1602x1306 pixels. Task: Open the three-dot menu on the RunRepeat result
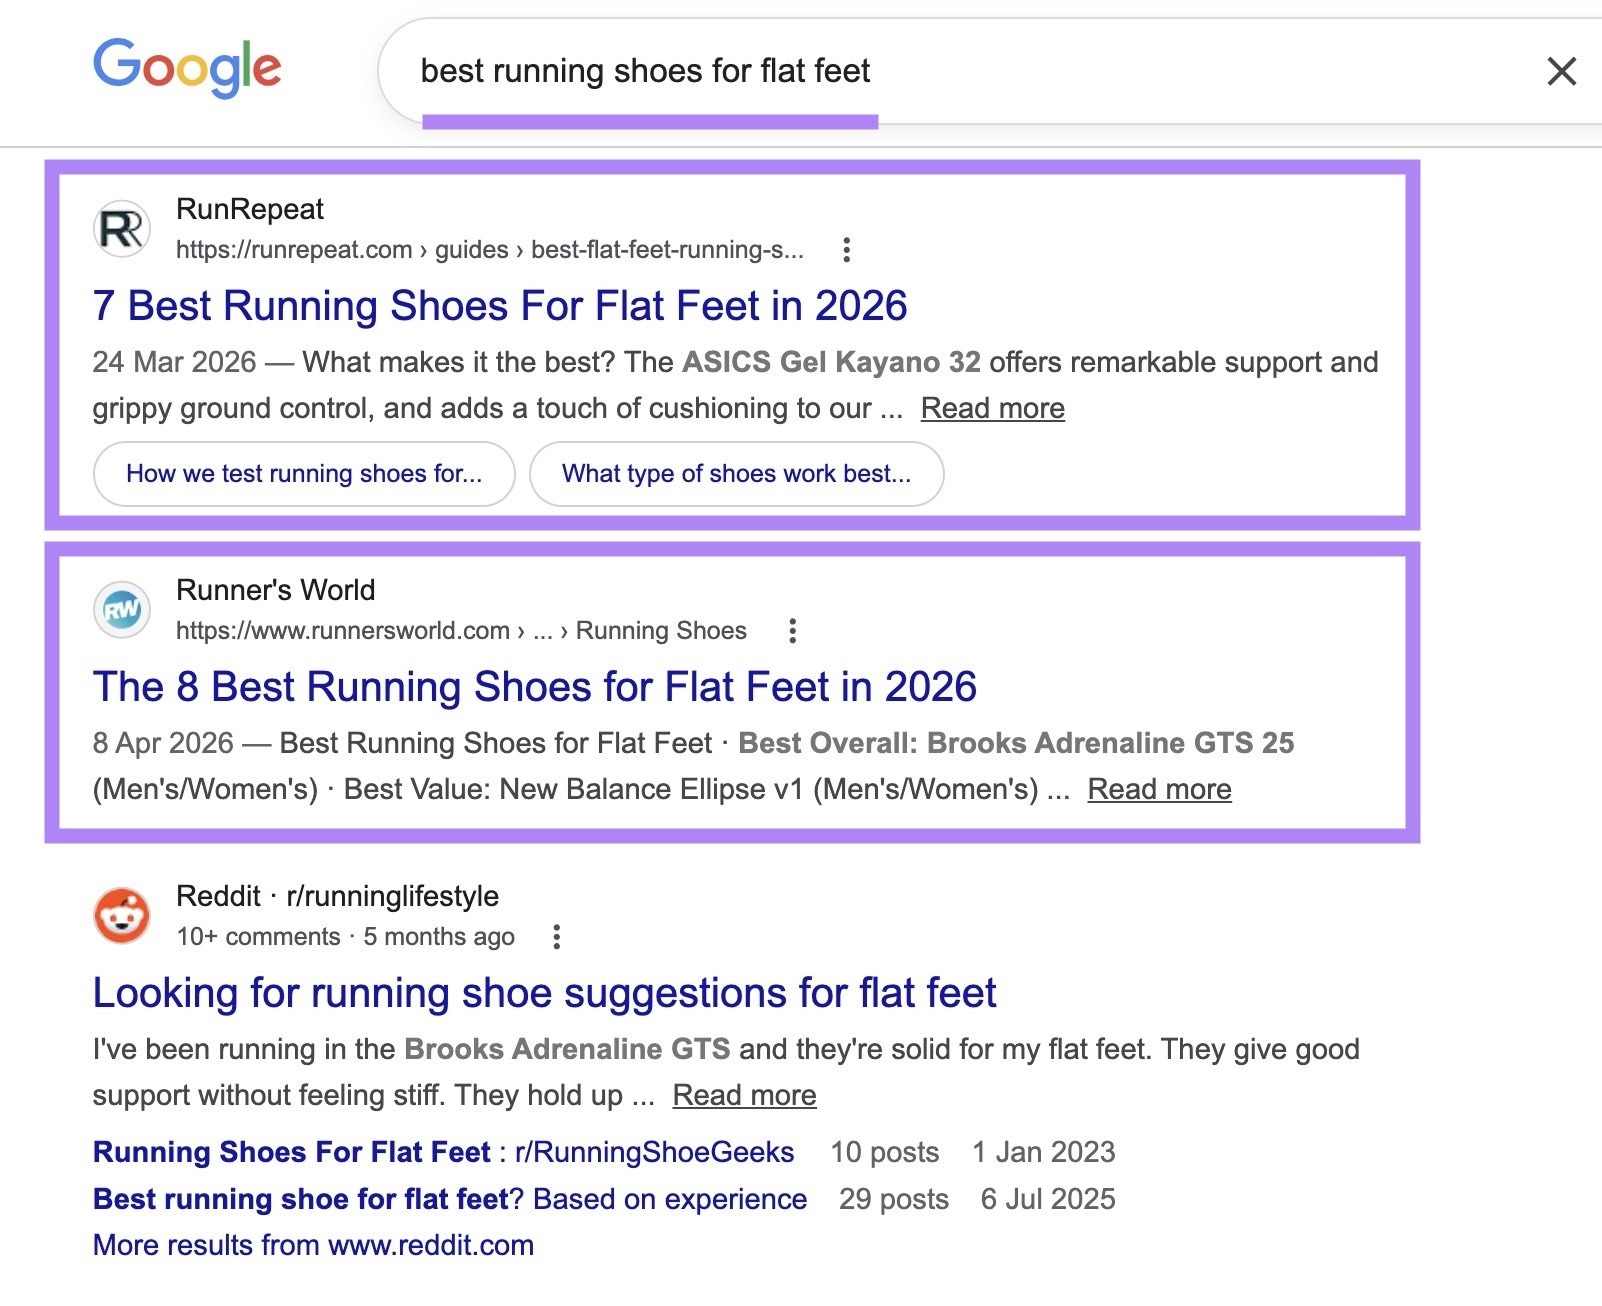[x=849, y=250]
